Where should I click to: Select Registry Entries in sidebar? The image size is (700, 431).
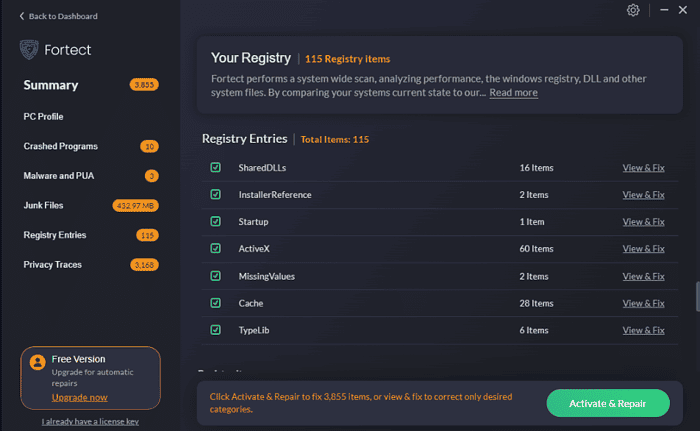(55, 235)
